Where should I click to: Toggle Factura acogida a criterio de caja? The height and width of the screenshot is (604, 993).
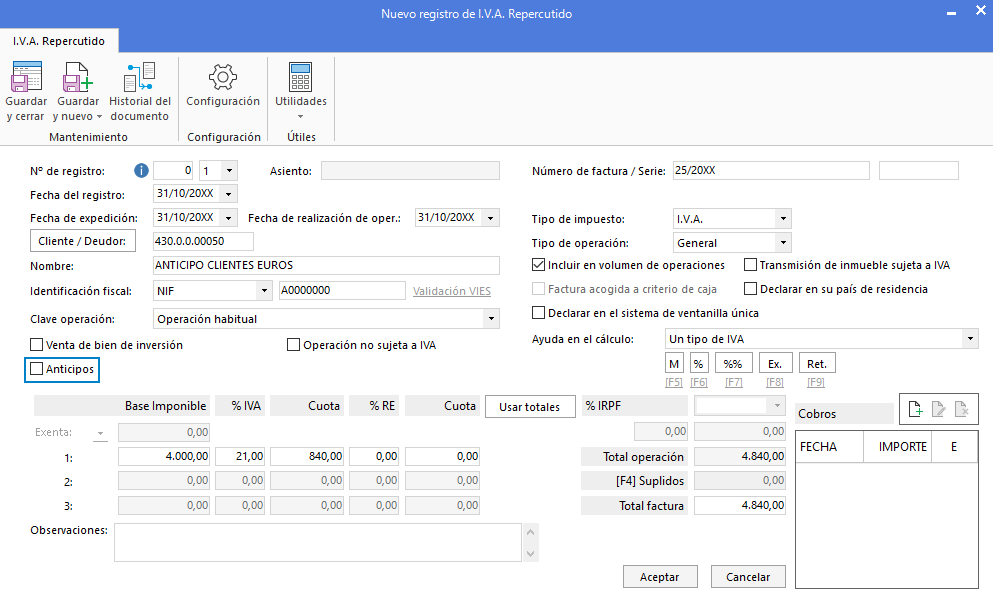click(x=538, y=289)
